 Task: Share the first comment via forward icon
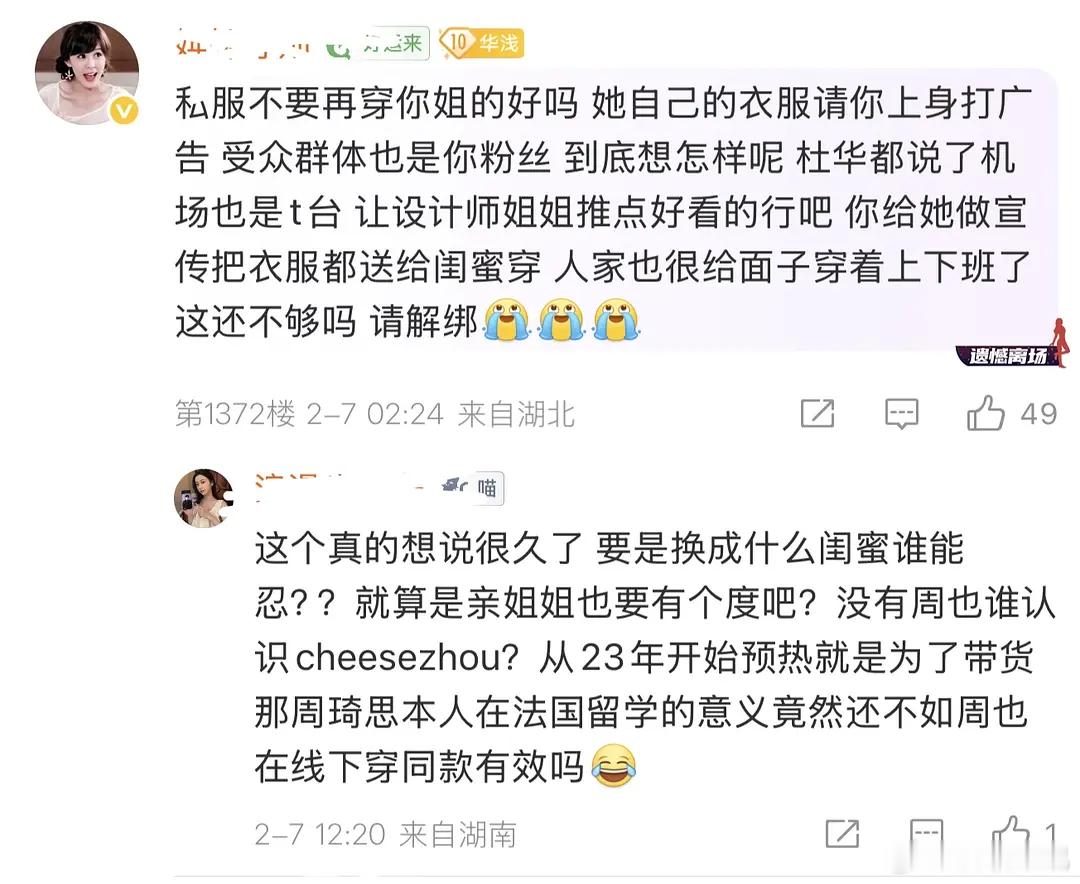(818, 413)
